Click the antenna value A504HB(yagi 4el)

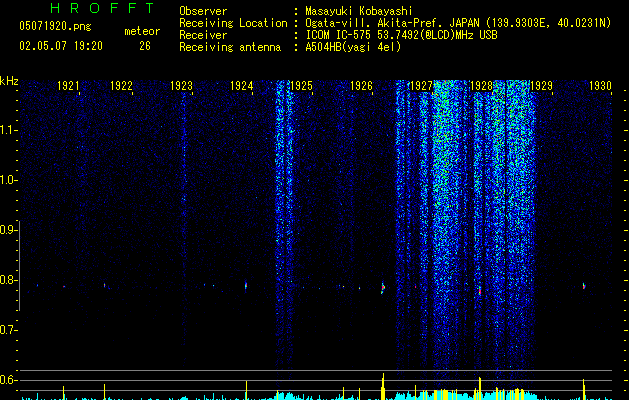pos(353,47)
